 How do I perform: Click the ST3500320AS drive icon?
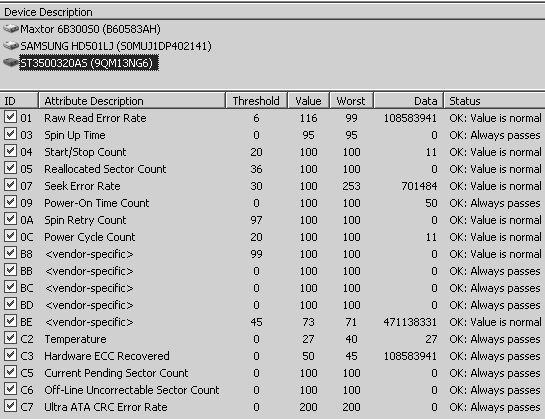tap(11, 63)
